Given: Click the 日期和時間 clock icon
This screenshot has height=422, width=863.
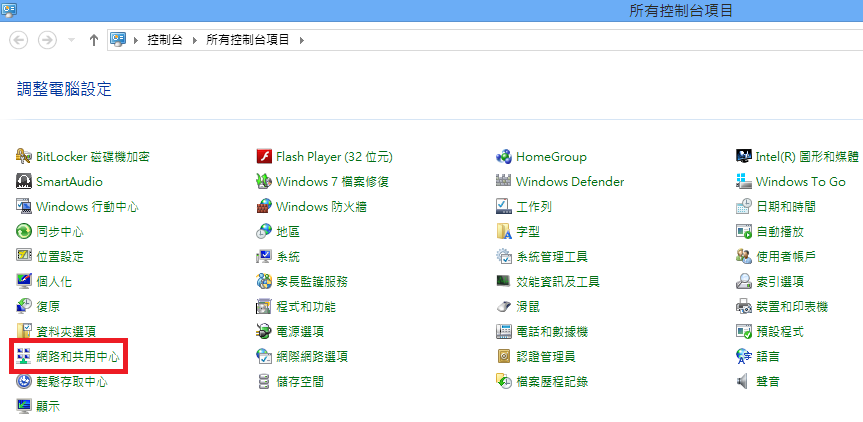Looking at the screenshot, I should tap(744, 207).
